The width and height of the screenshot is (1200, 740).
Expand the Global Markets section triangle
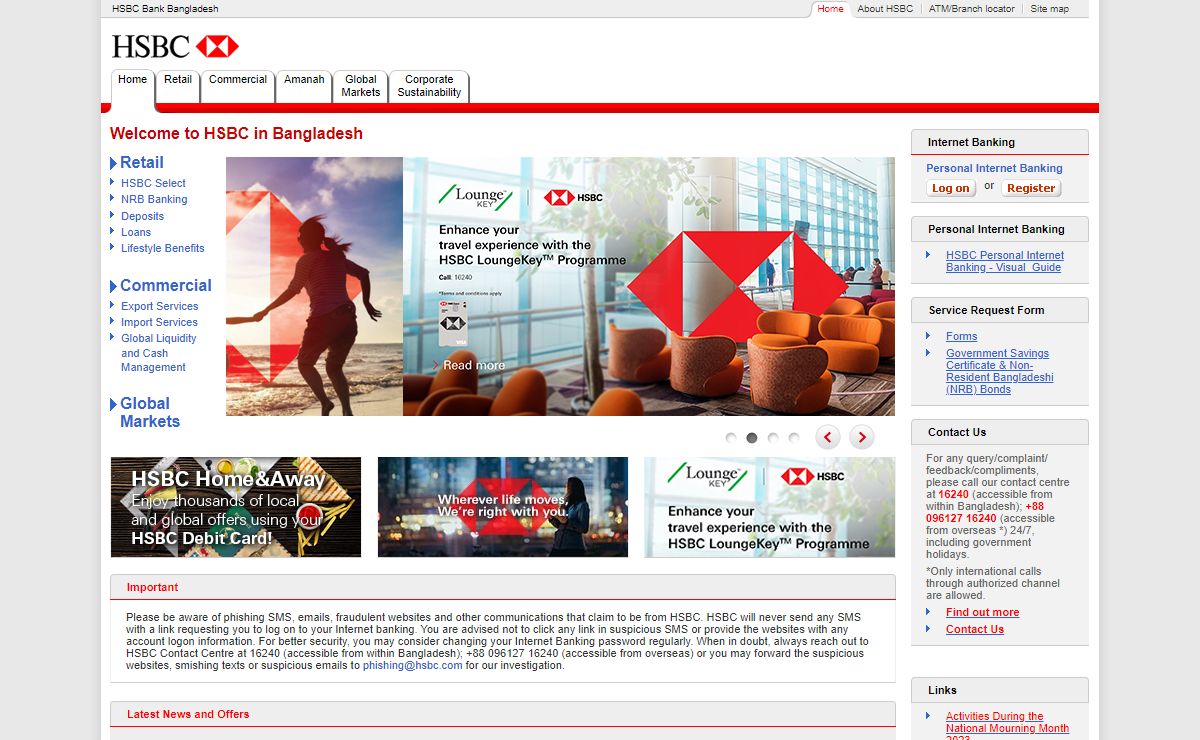coord(113,404)
